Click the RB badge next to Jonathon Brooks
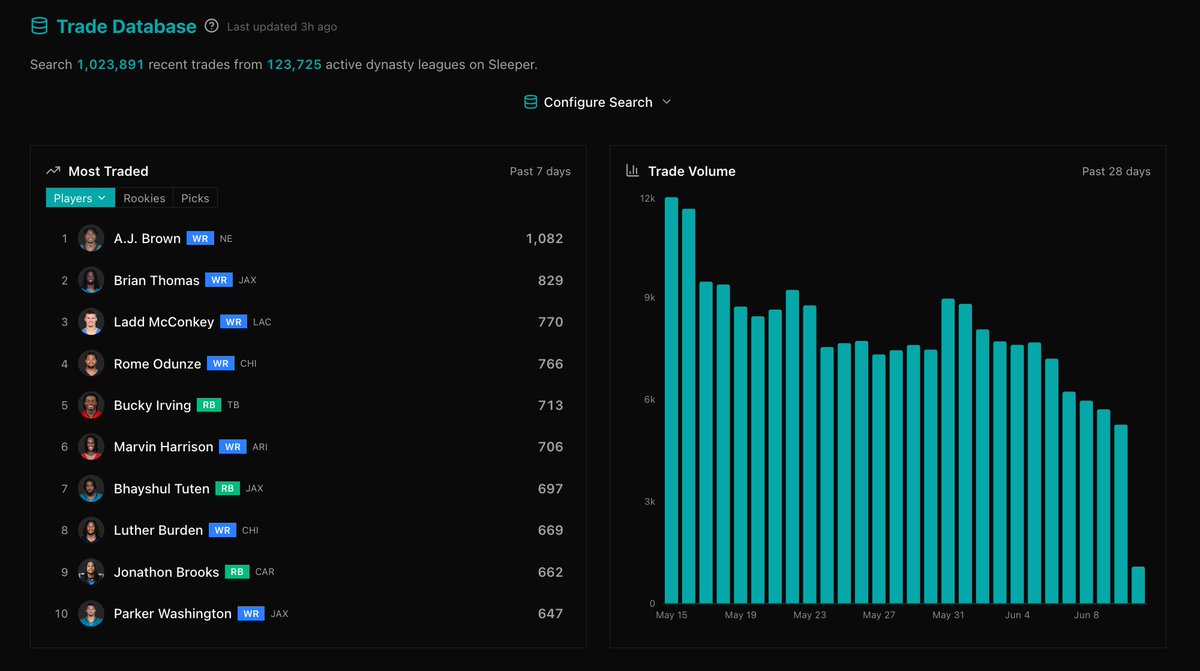Screen dimensions: 1200x671 pyautogui.click(x=238, y=572)
